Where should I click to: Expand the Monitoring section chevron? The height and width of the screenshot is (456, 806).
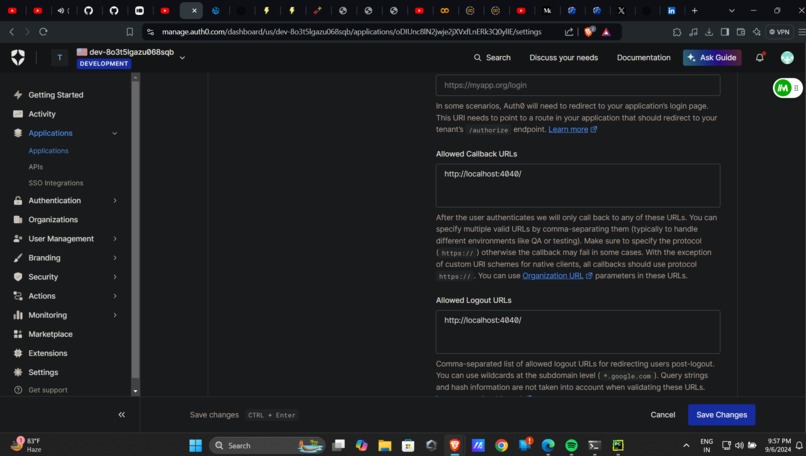115,315
